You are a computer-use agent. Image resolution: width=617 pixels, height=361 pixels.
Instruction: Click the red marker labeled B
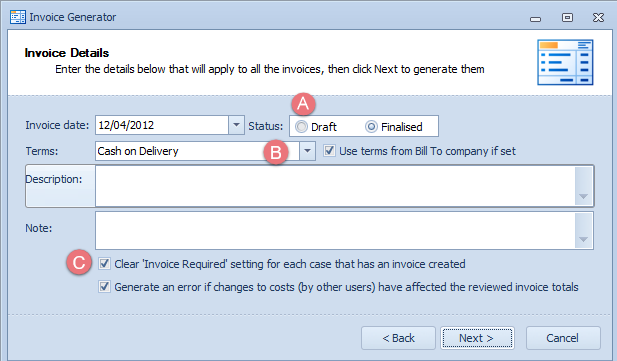click(275, 152)
